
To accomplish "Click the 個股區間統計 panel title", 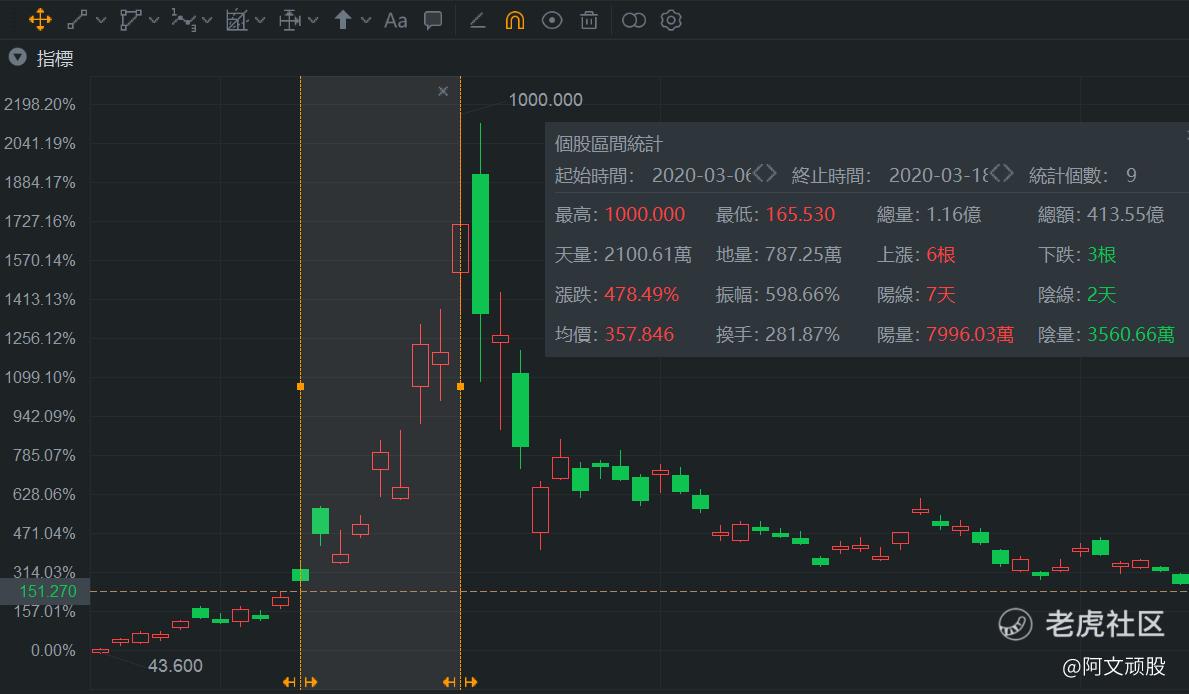I will 608,143.
